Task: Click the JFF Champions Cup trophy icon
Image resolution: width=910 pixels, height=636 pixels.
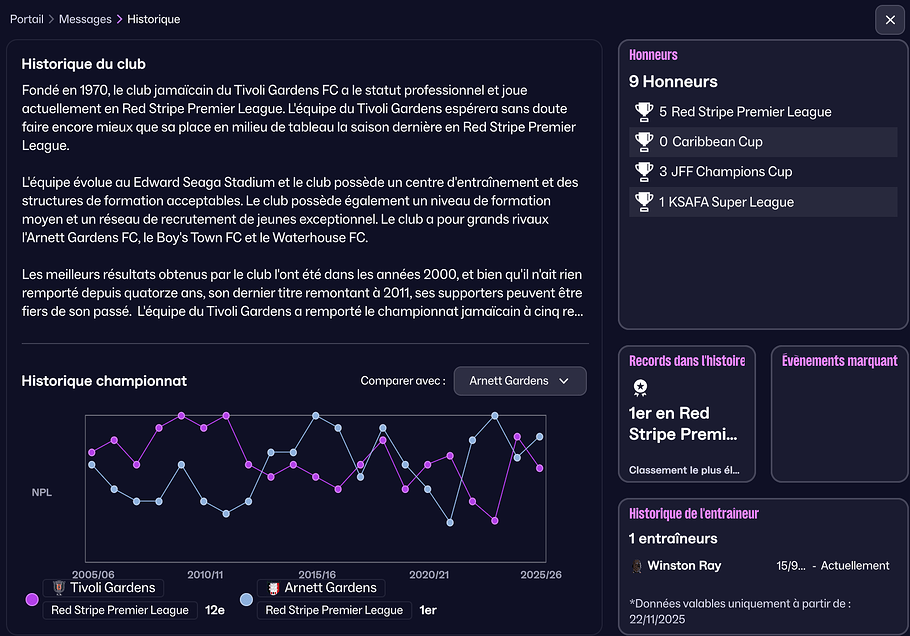Action: [x=644, y=172]
